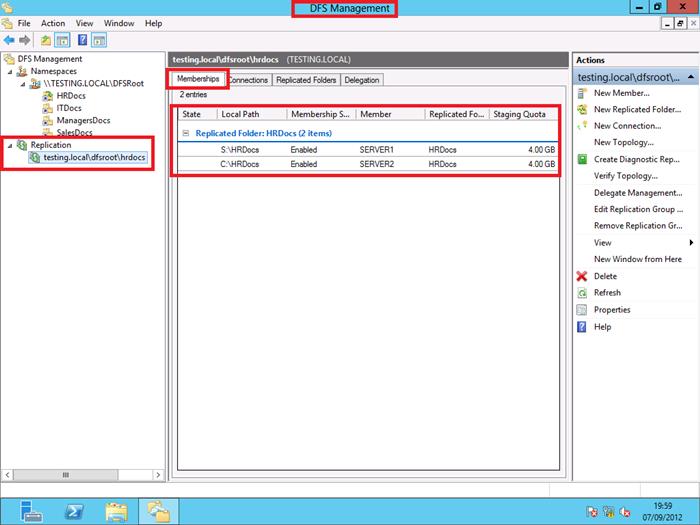Collapse the testing.local\dfsroot actions section arrow
The height and width of the screenshot is (525, 700).
tap(691, 77)
